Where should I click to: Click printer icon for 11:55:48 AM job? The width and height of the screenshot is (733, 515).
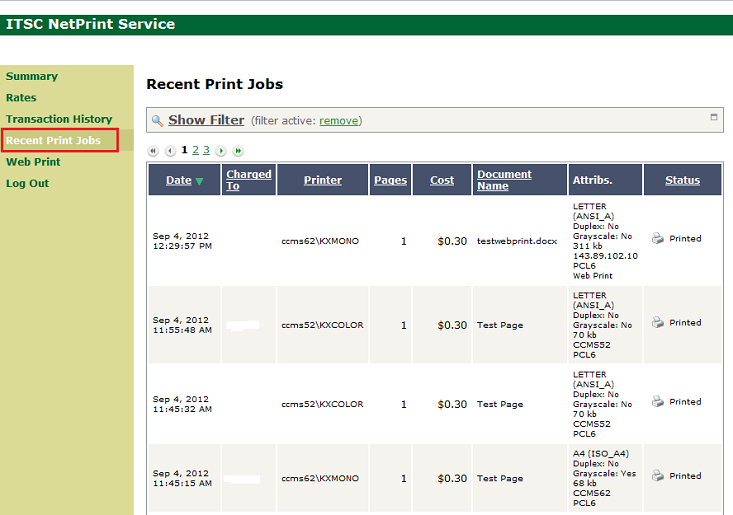658,323
